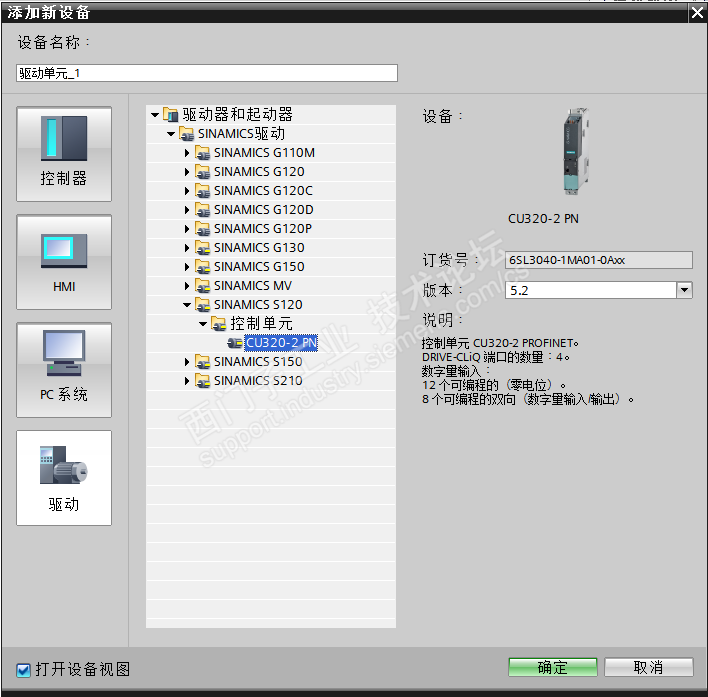
Task: Collapse the SINAMICS S120 node
Action: click(186, 305)
